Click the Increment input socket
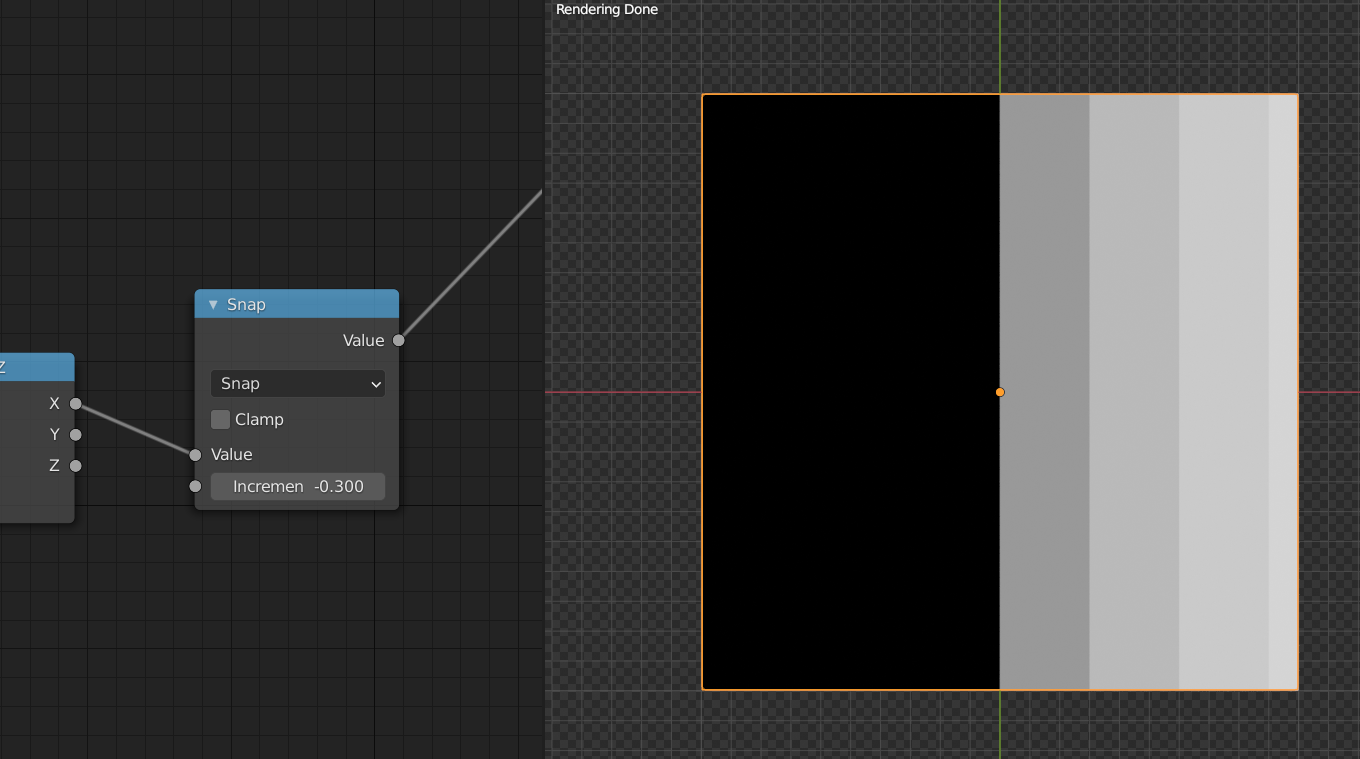The width and height of the screenshot is (1360, 759). (195, 487)
